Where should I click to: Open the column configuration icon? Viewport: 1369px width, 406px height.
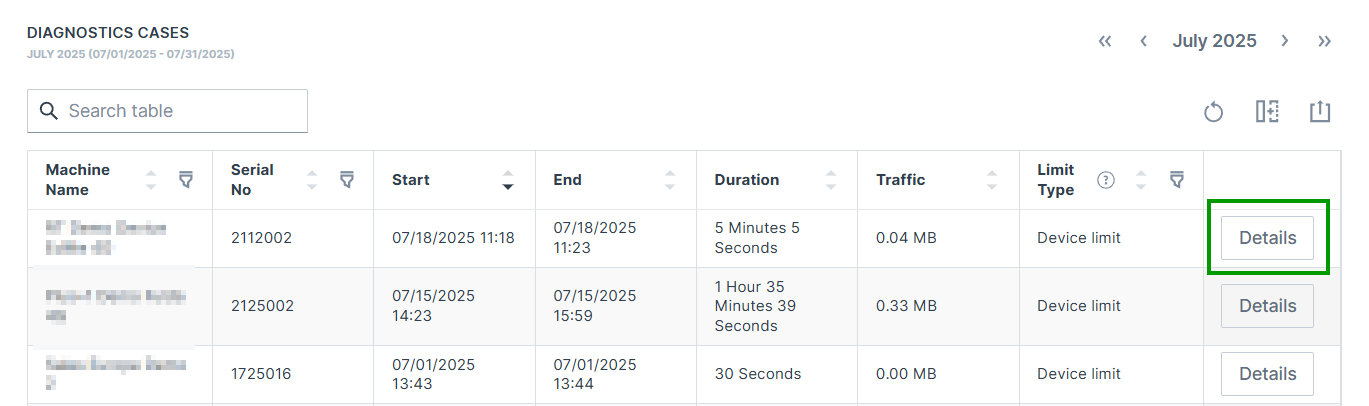click(1267, 112)
